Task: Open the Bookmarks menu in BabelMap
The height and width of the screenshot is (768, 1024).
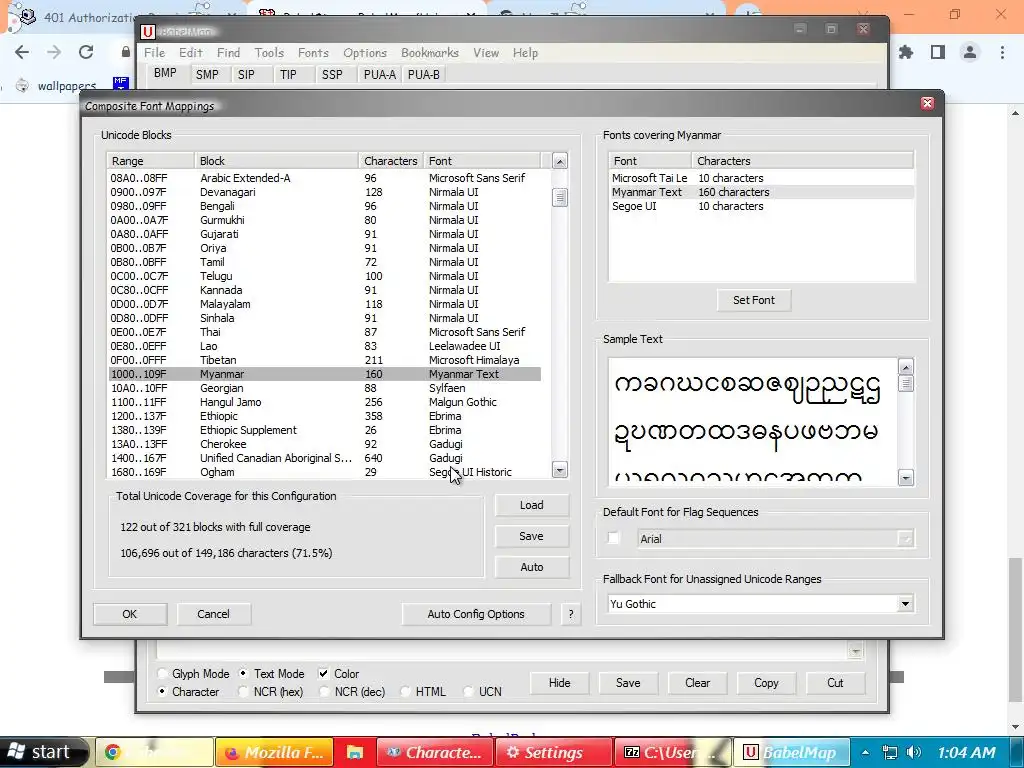Action: coord(430,53)
